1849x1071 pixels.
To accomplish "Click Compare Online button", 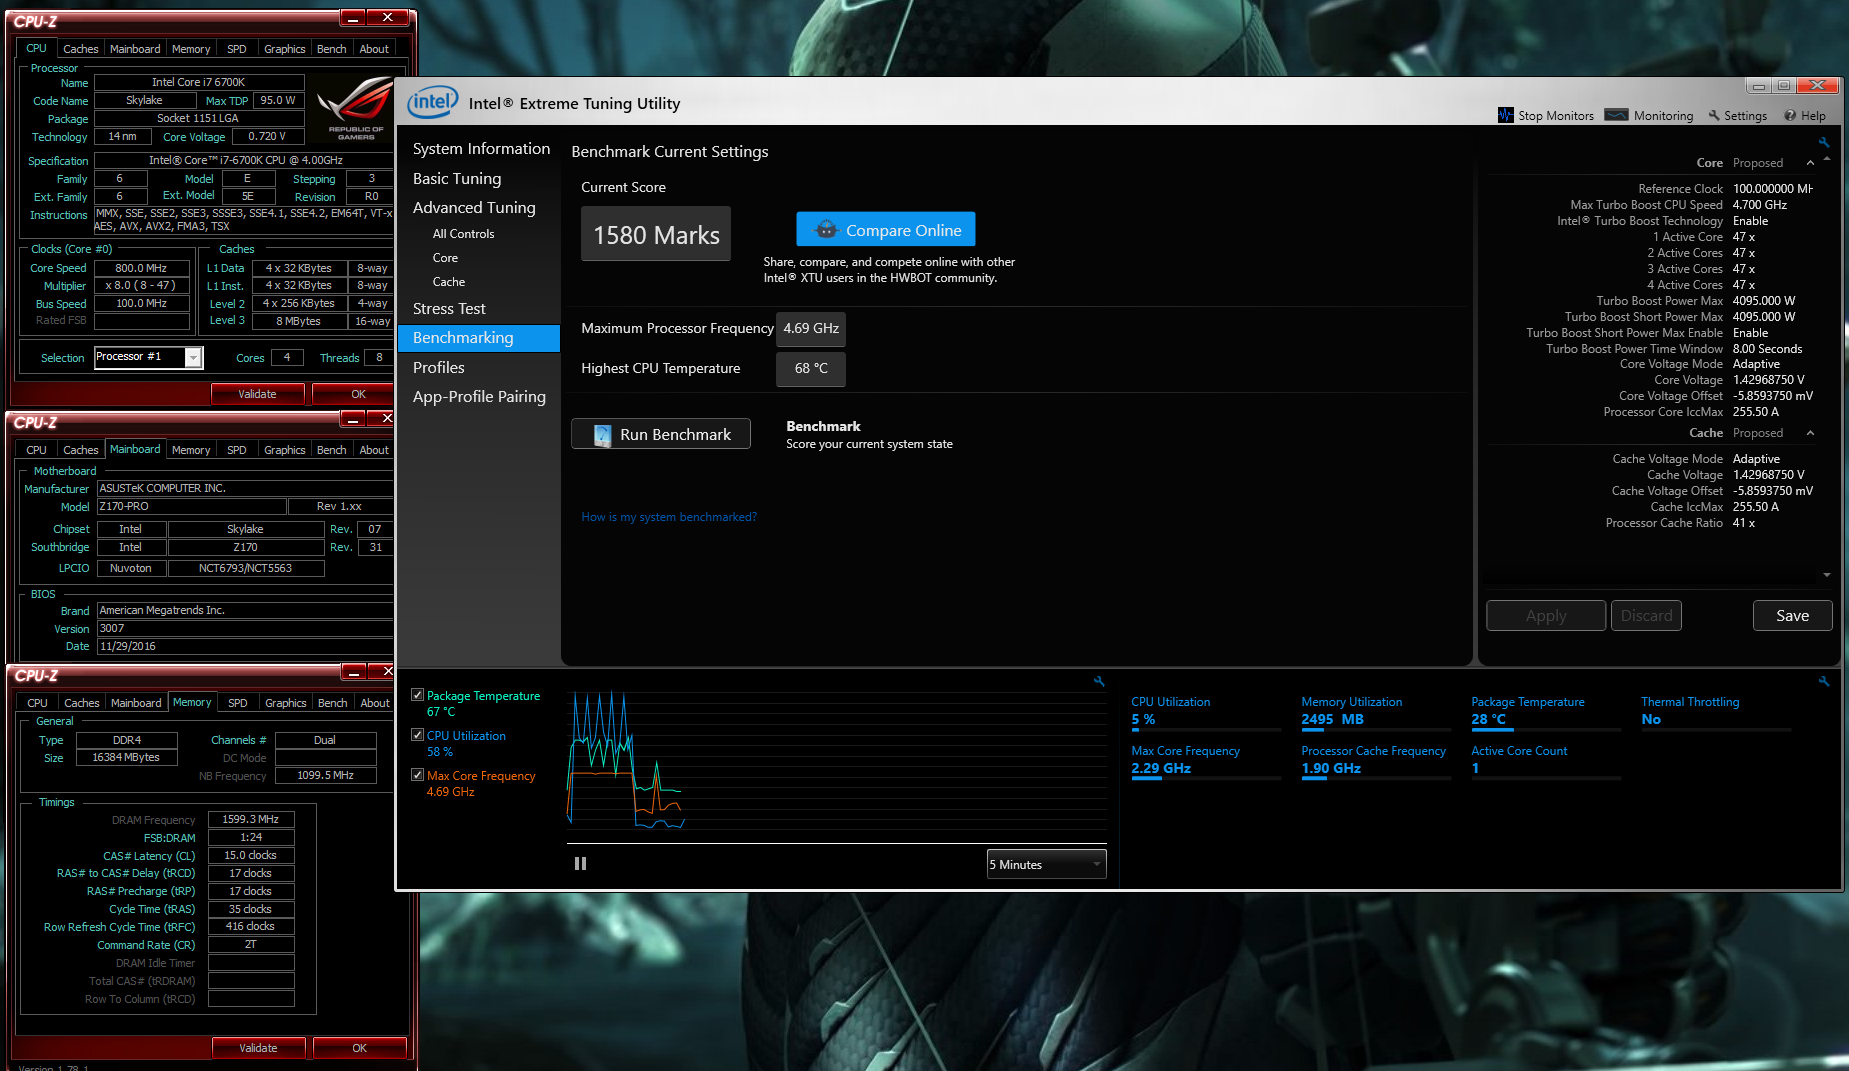I will (886, 229).
